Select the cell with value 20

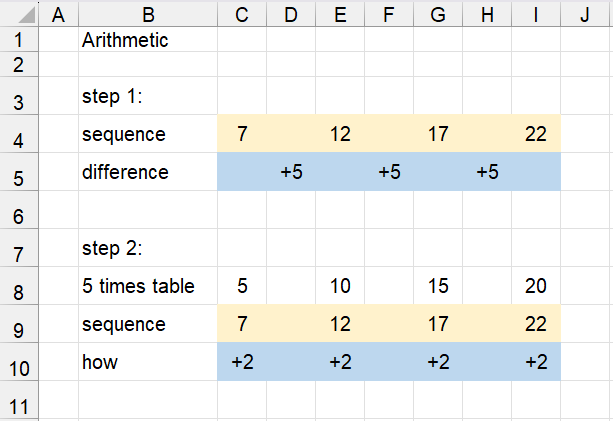[536, 286]
